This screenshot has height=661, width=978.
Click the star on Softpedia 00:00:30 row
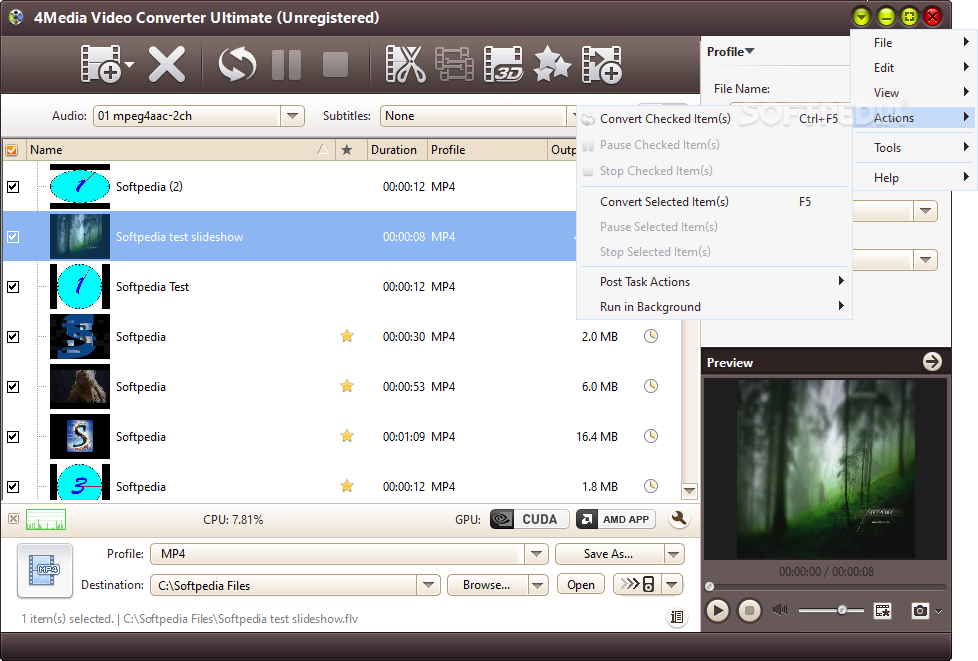(347, 336)
